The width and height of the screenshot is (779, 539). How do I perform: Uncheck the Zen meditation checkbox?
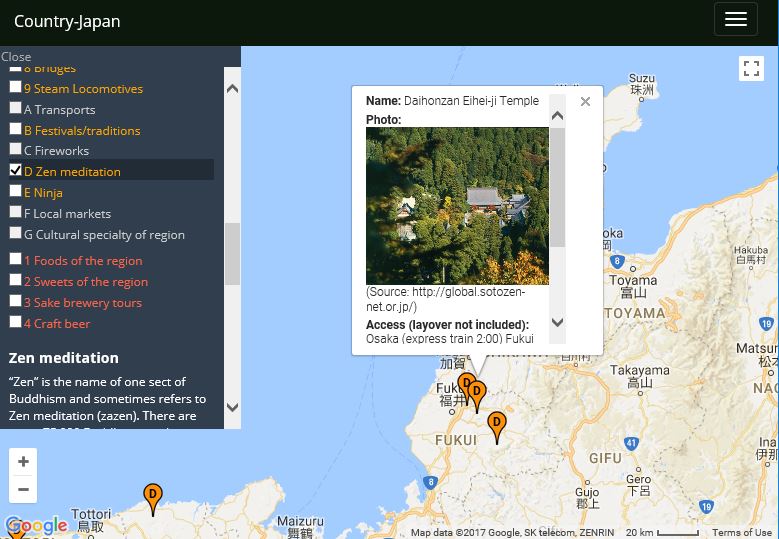coord(15,170)
